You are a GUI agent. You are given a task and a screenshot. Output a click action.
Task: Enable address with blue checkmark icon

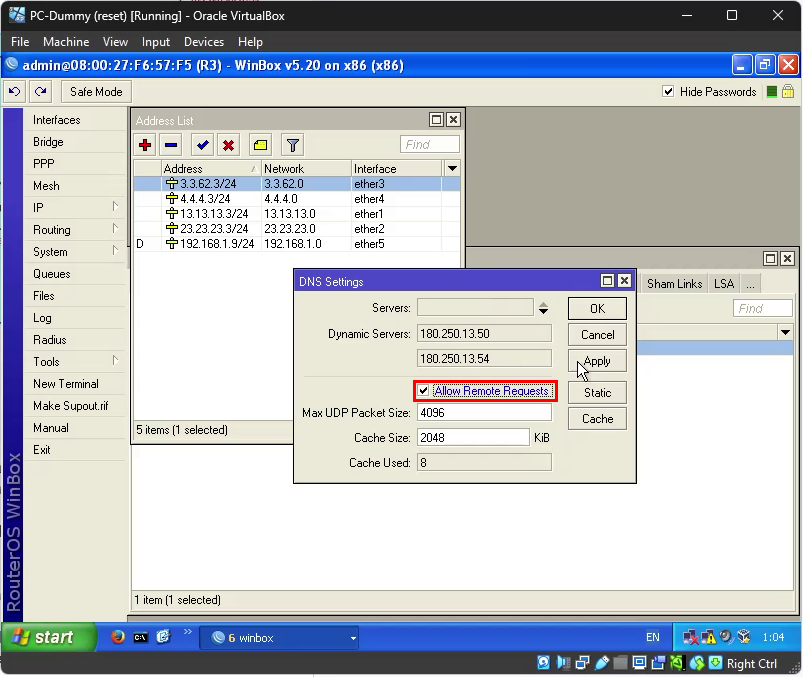point(202,145)
